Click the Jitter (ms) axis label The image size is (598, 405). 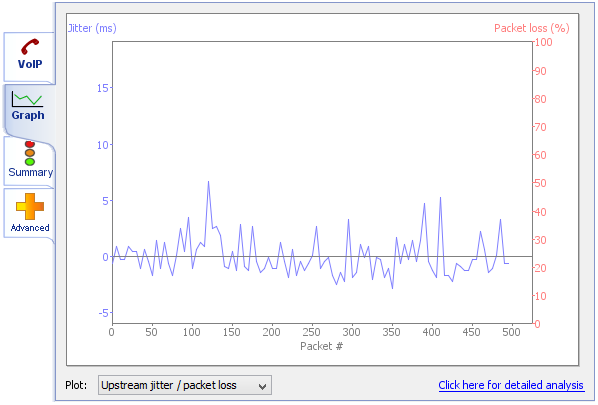92,28
